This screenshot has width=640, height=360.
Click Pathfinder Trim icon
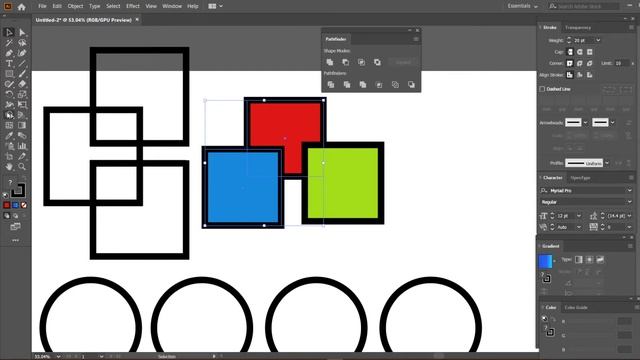(x=347, y=85)
